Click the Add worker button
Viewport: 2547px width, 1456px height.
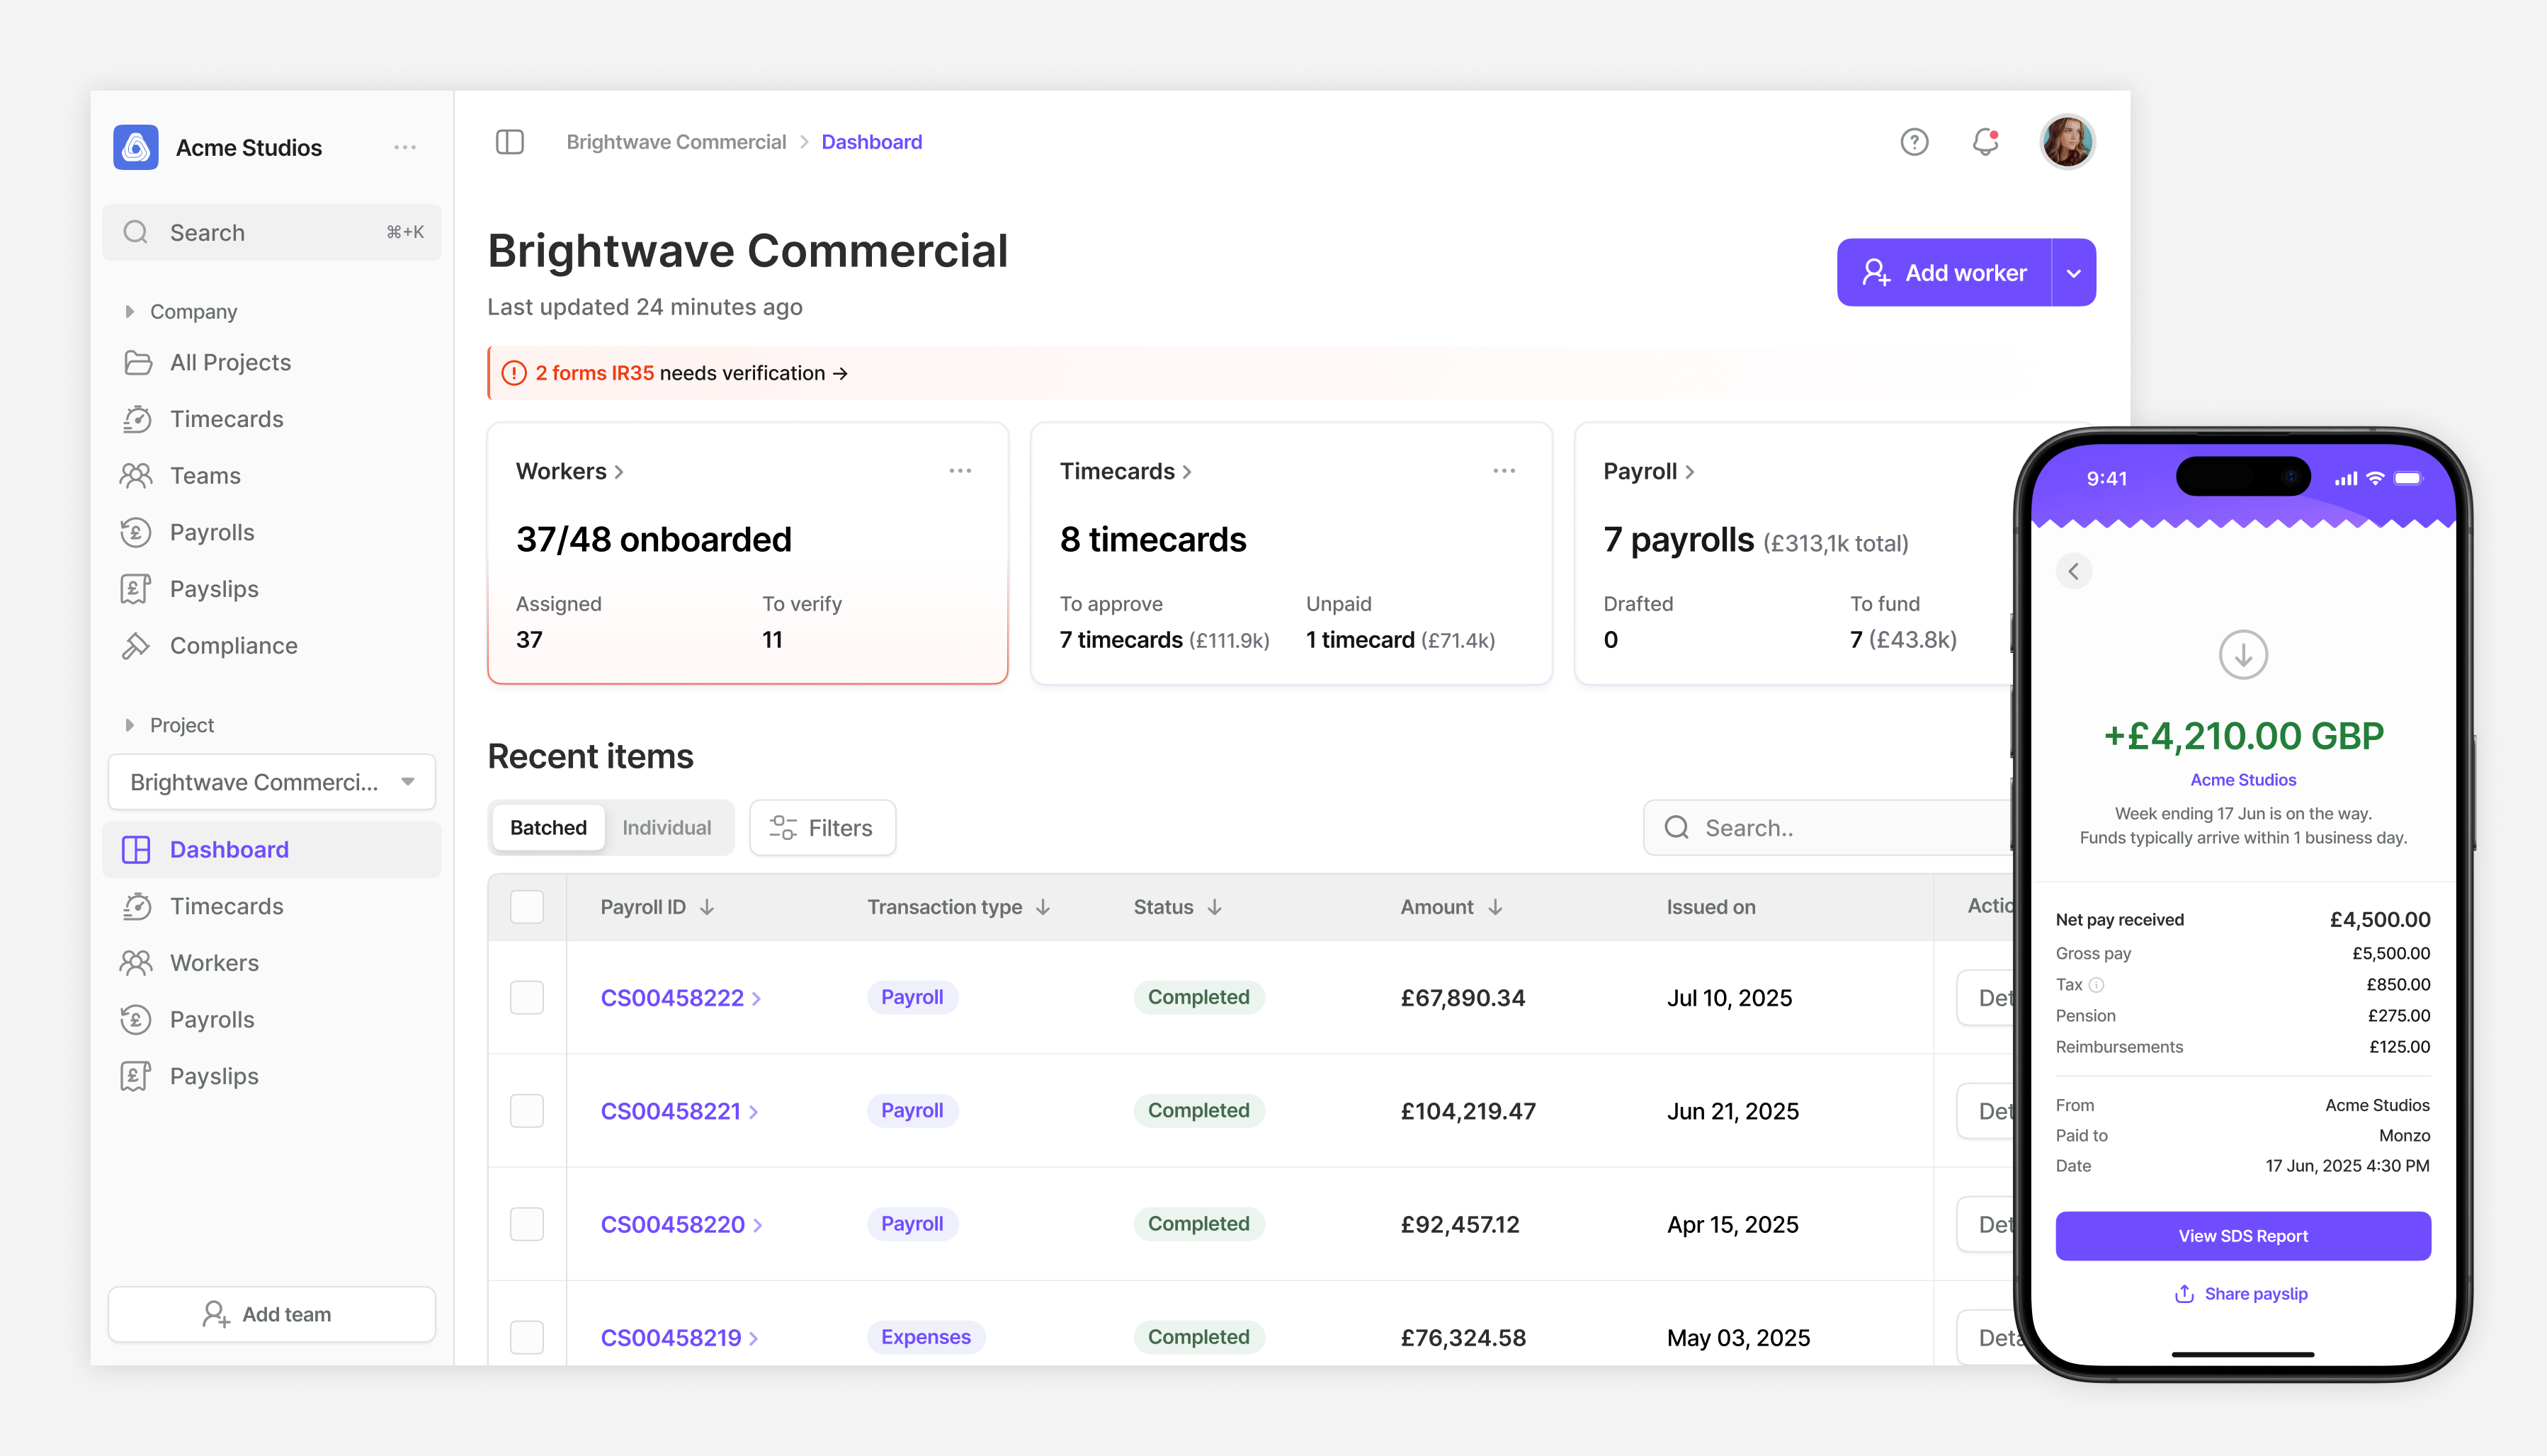[x=1944, y=273]
